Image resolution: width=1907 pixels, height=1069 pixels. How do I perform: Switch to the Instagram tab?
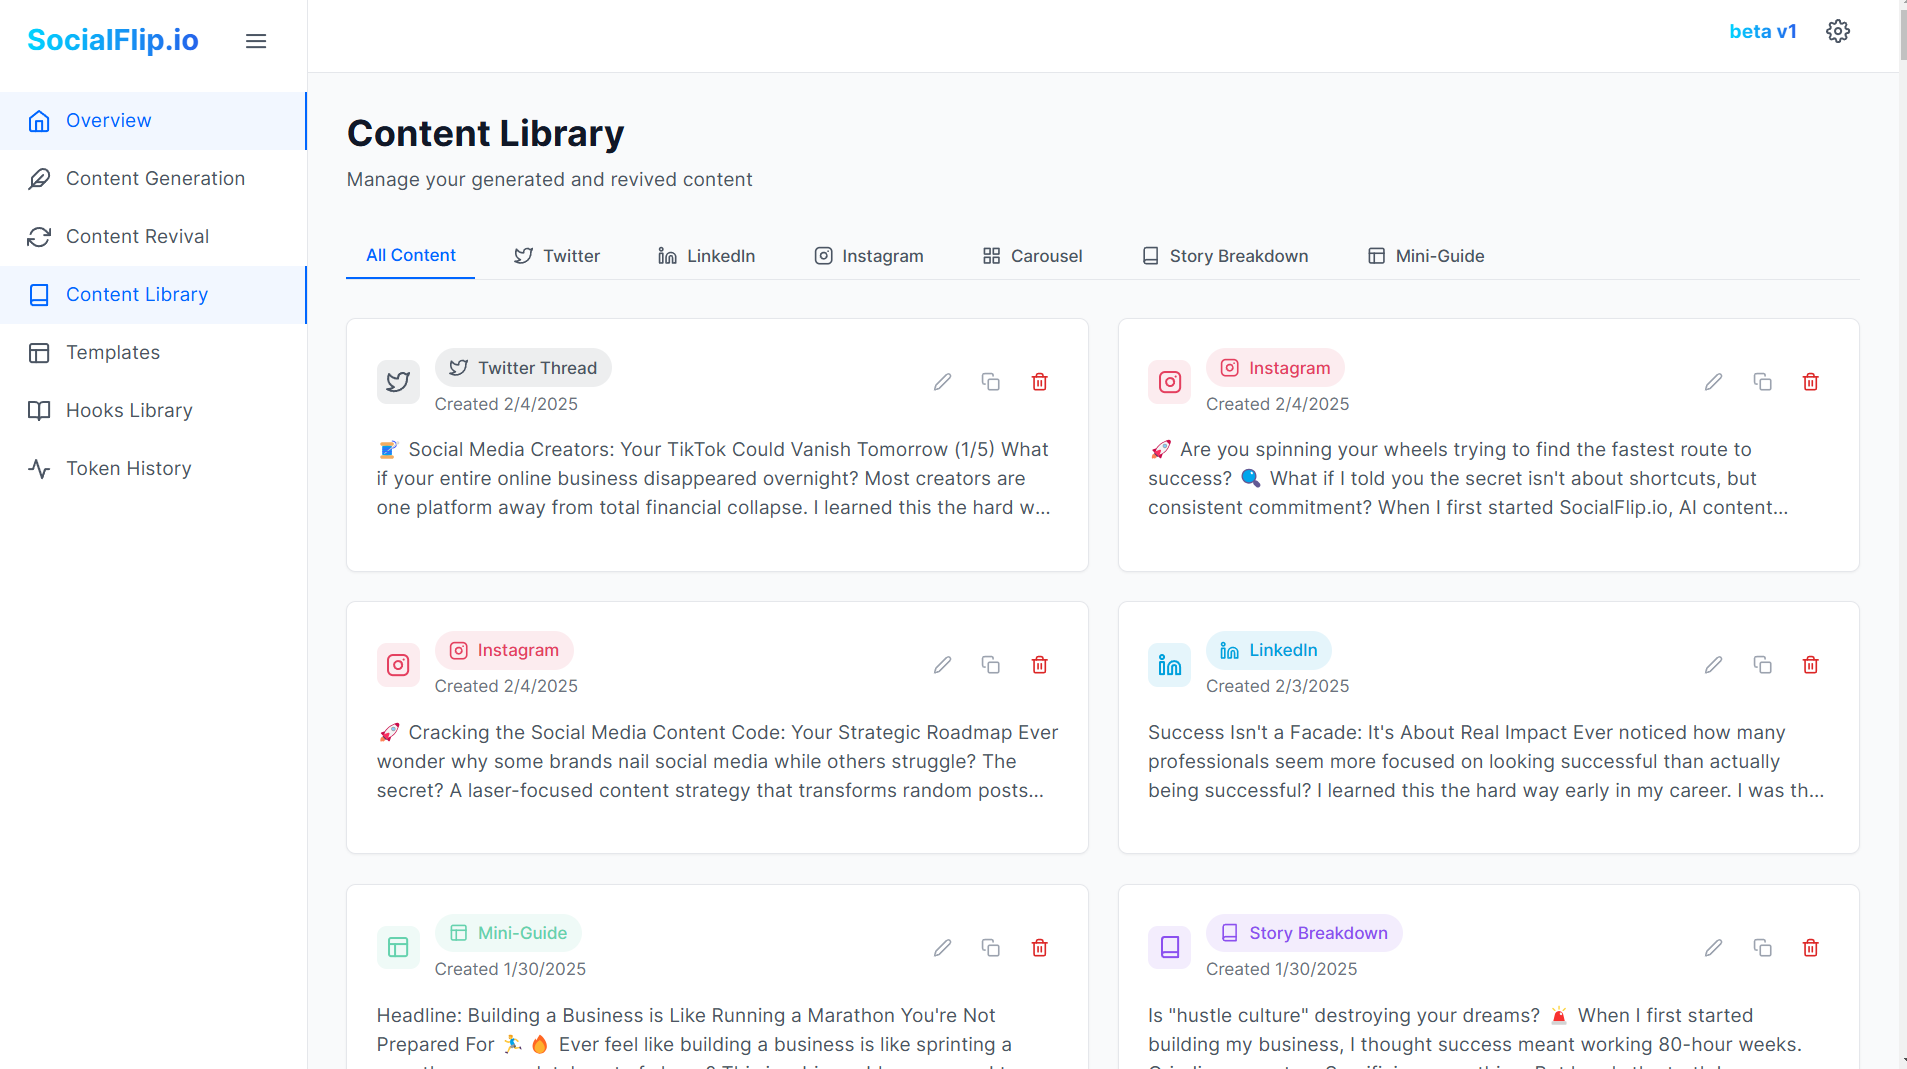(x=868, y=256)
